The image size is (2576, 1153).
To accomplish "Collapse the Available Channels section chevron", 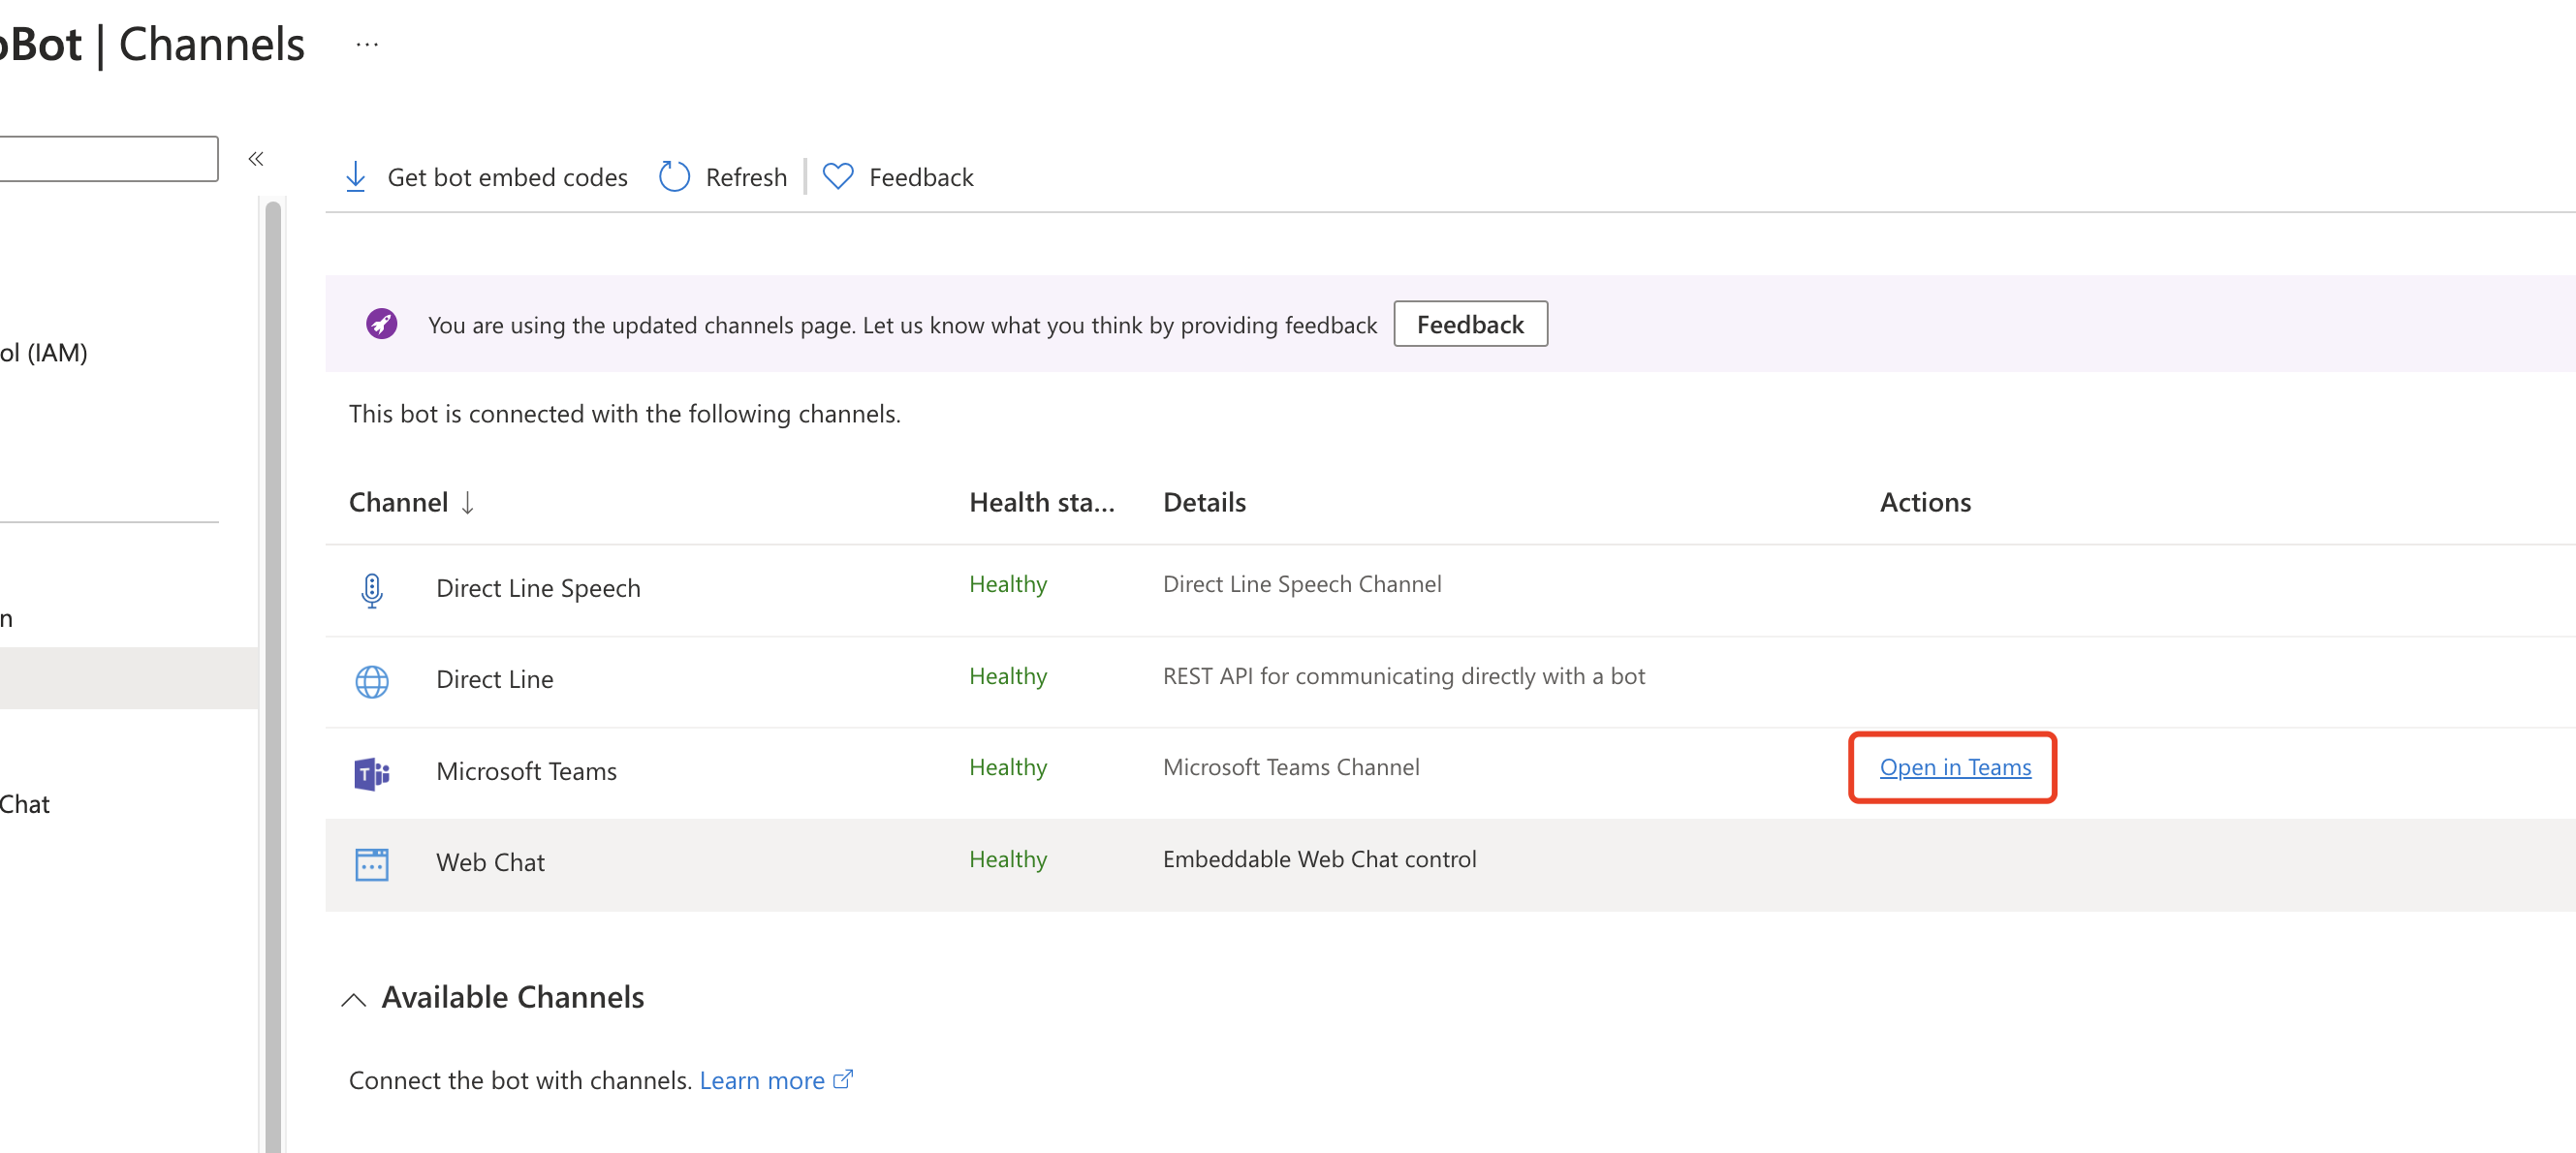I will [354, 999].
